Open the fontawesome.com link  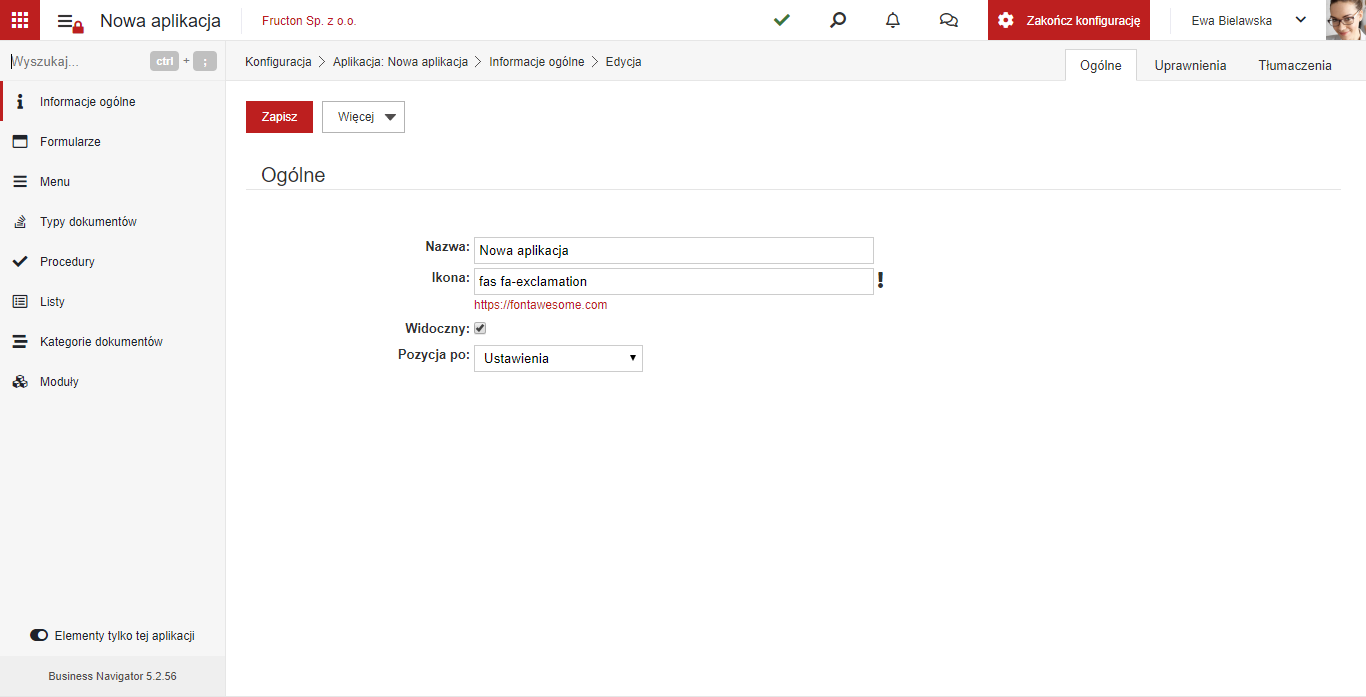541,305
